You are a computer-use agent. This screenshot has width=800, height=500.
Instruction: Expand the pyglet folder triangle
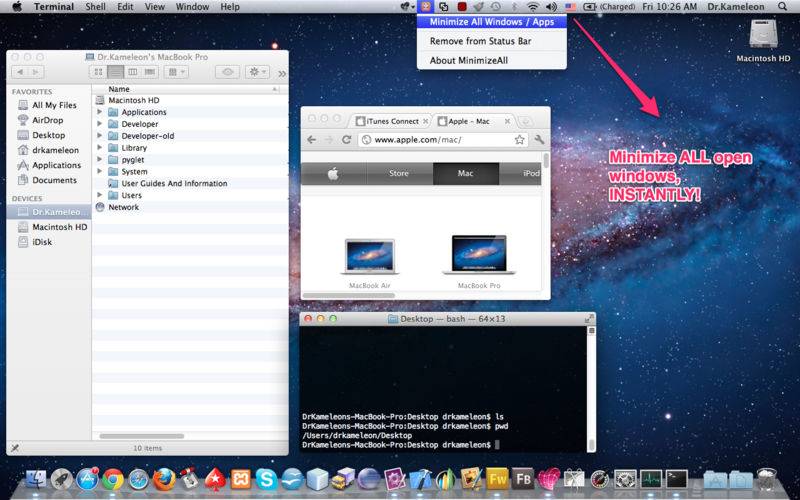coord(99,159)
